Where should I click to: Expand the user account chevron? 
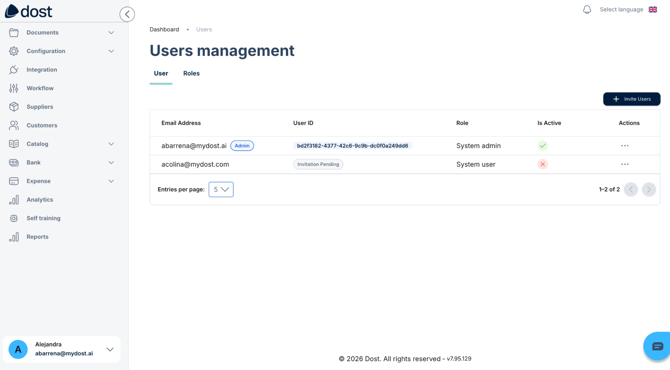coord(110,349)
